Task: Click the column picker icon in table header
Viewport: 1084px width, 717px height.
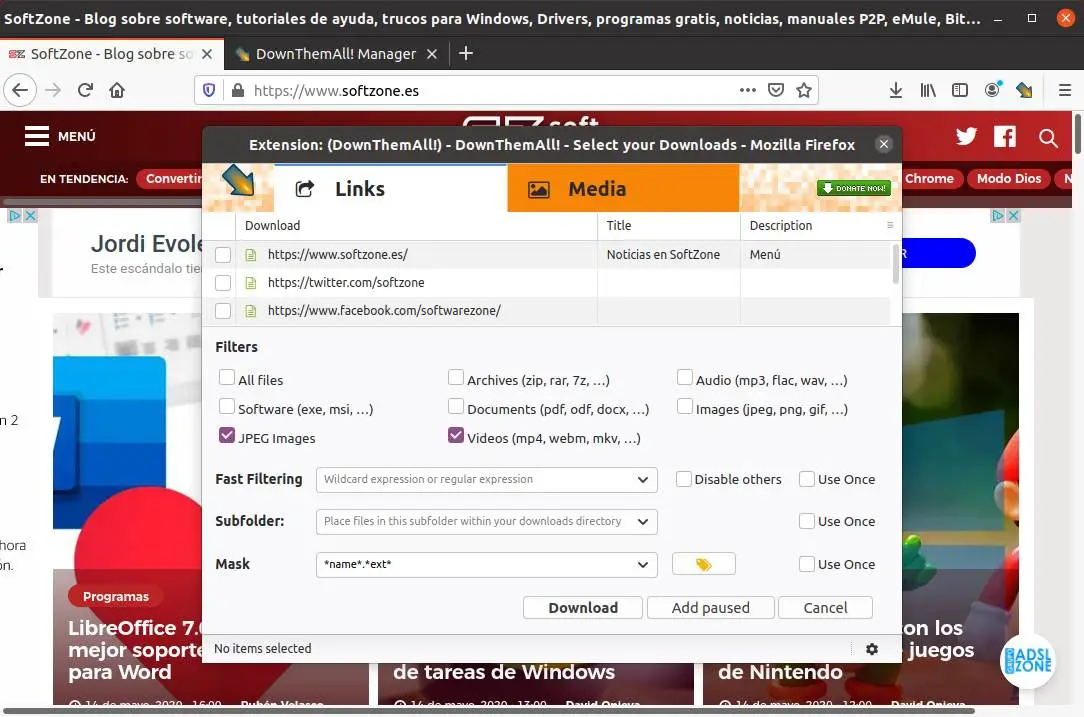Action: [x=890, y=225]
